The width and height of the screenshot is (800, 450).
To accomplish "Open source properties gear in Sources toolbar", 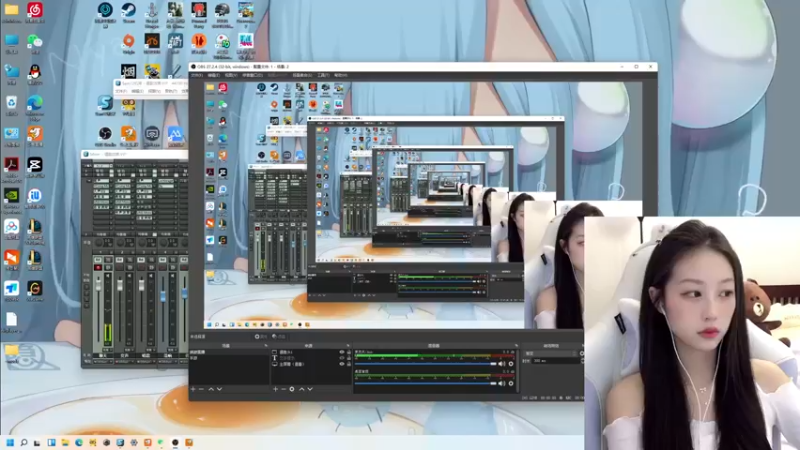I will click(x=292, y=389).
